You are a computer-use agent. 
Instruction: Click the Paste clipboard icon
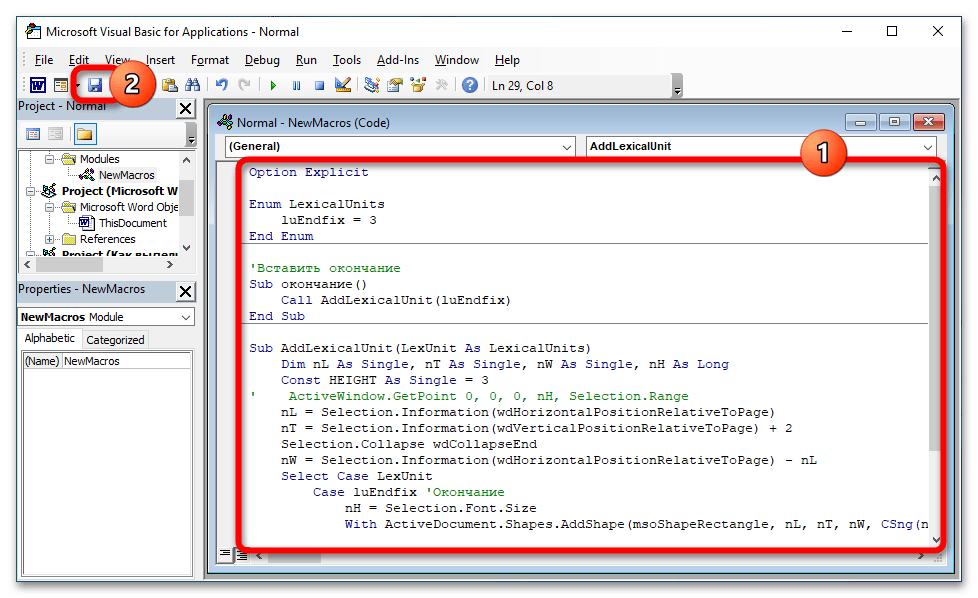(x=170, y=85)
